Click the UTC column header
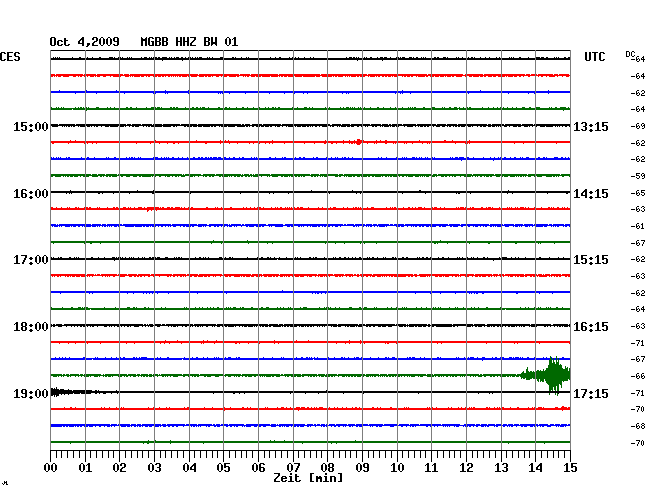 [594, 57]
